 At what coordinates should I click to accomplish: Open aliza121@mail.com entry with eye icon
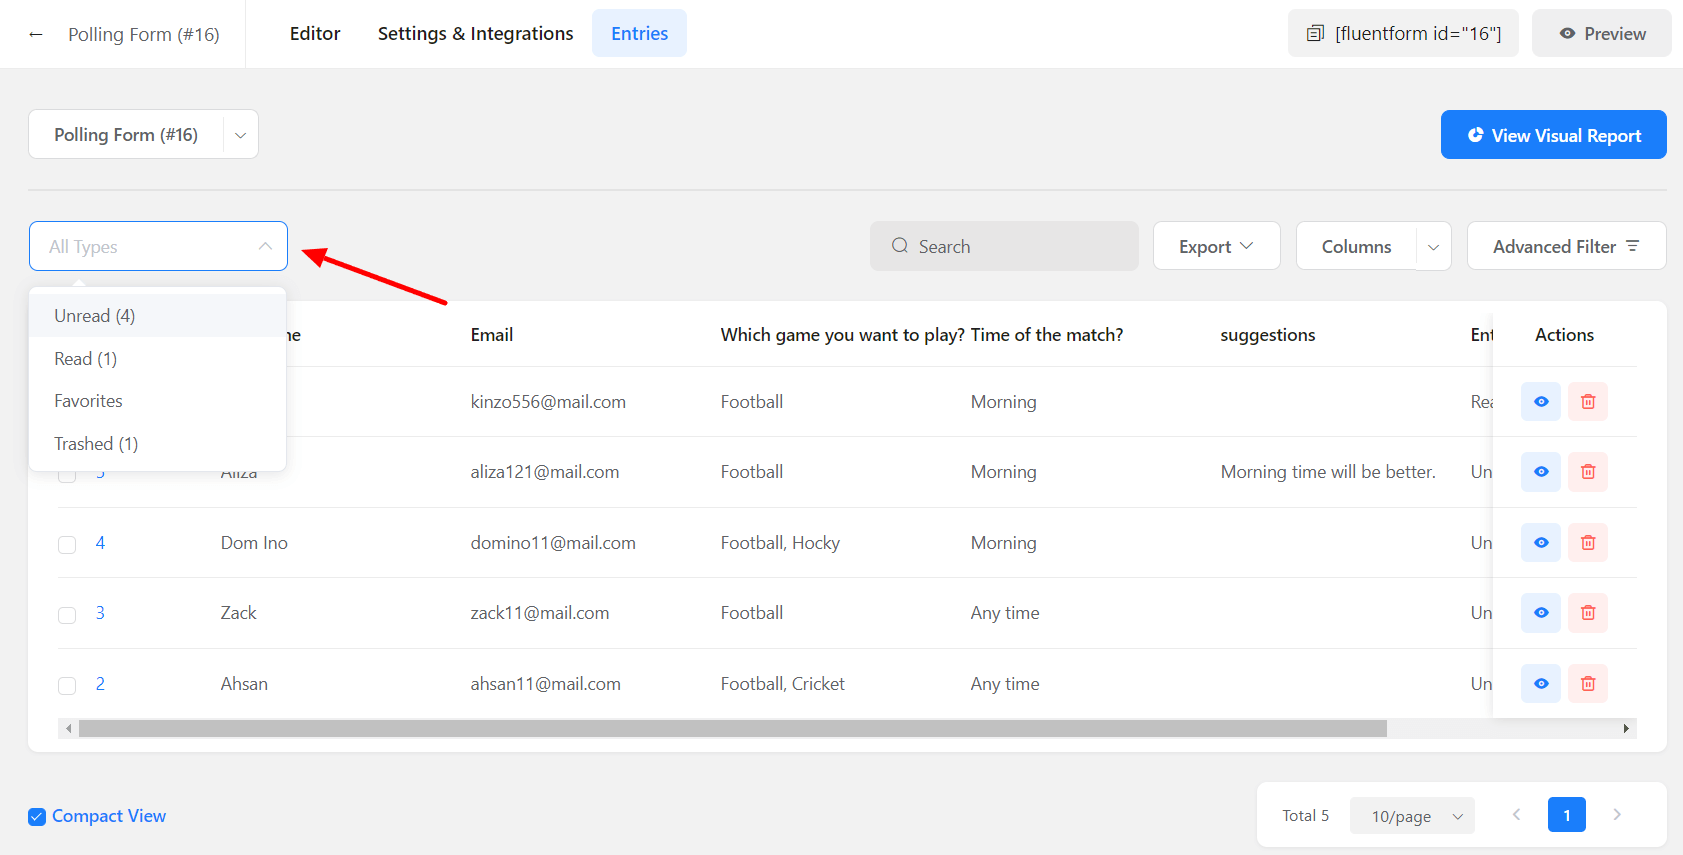pyautogui.click(x=1540, y=472)
